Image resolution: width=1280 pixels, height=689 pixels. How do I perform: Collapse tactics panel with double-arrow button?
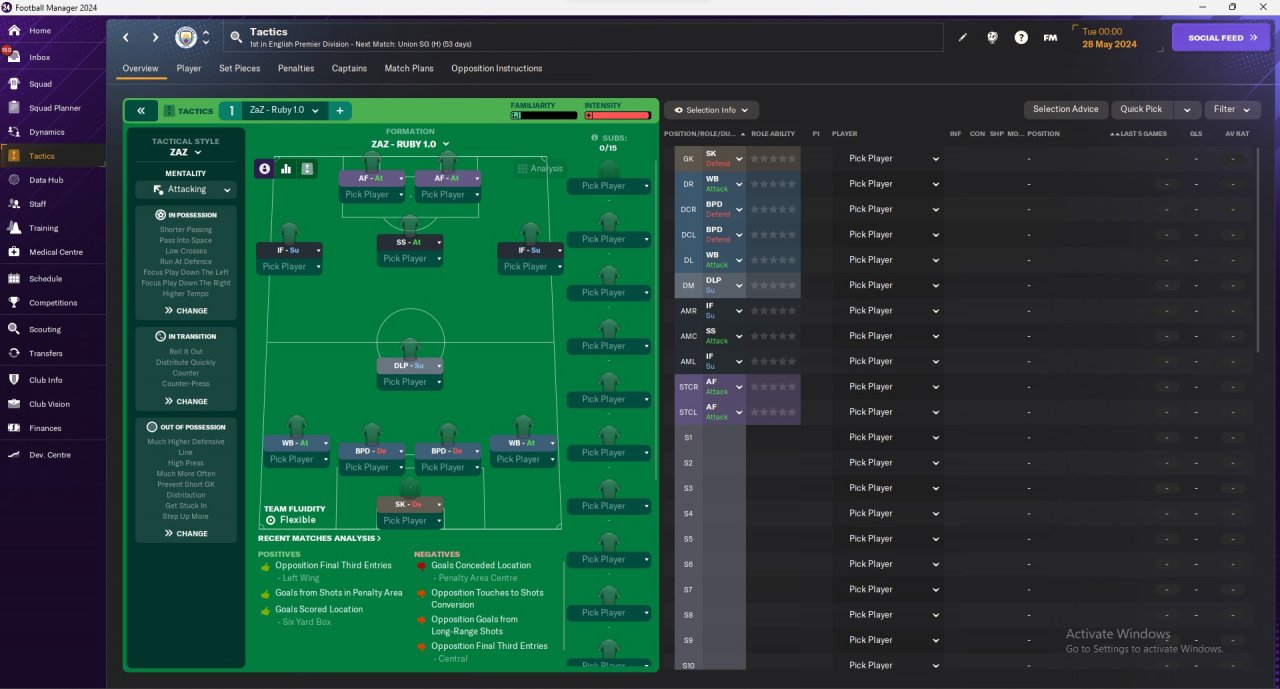(141, 111)
